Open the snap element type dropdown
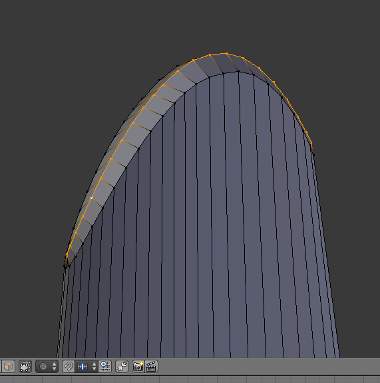 (x=86, y=367)
